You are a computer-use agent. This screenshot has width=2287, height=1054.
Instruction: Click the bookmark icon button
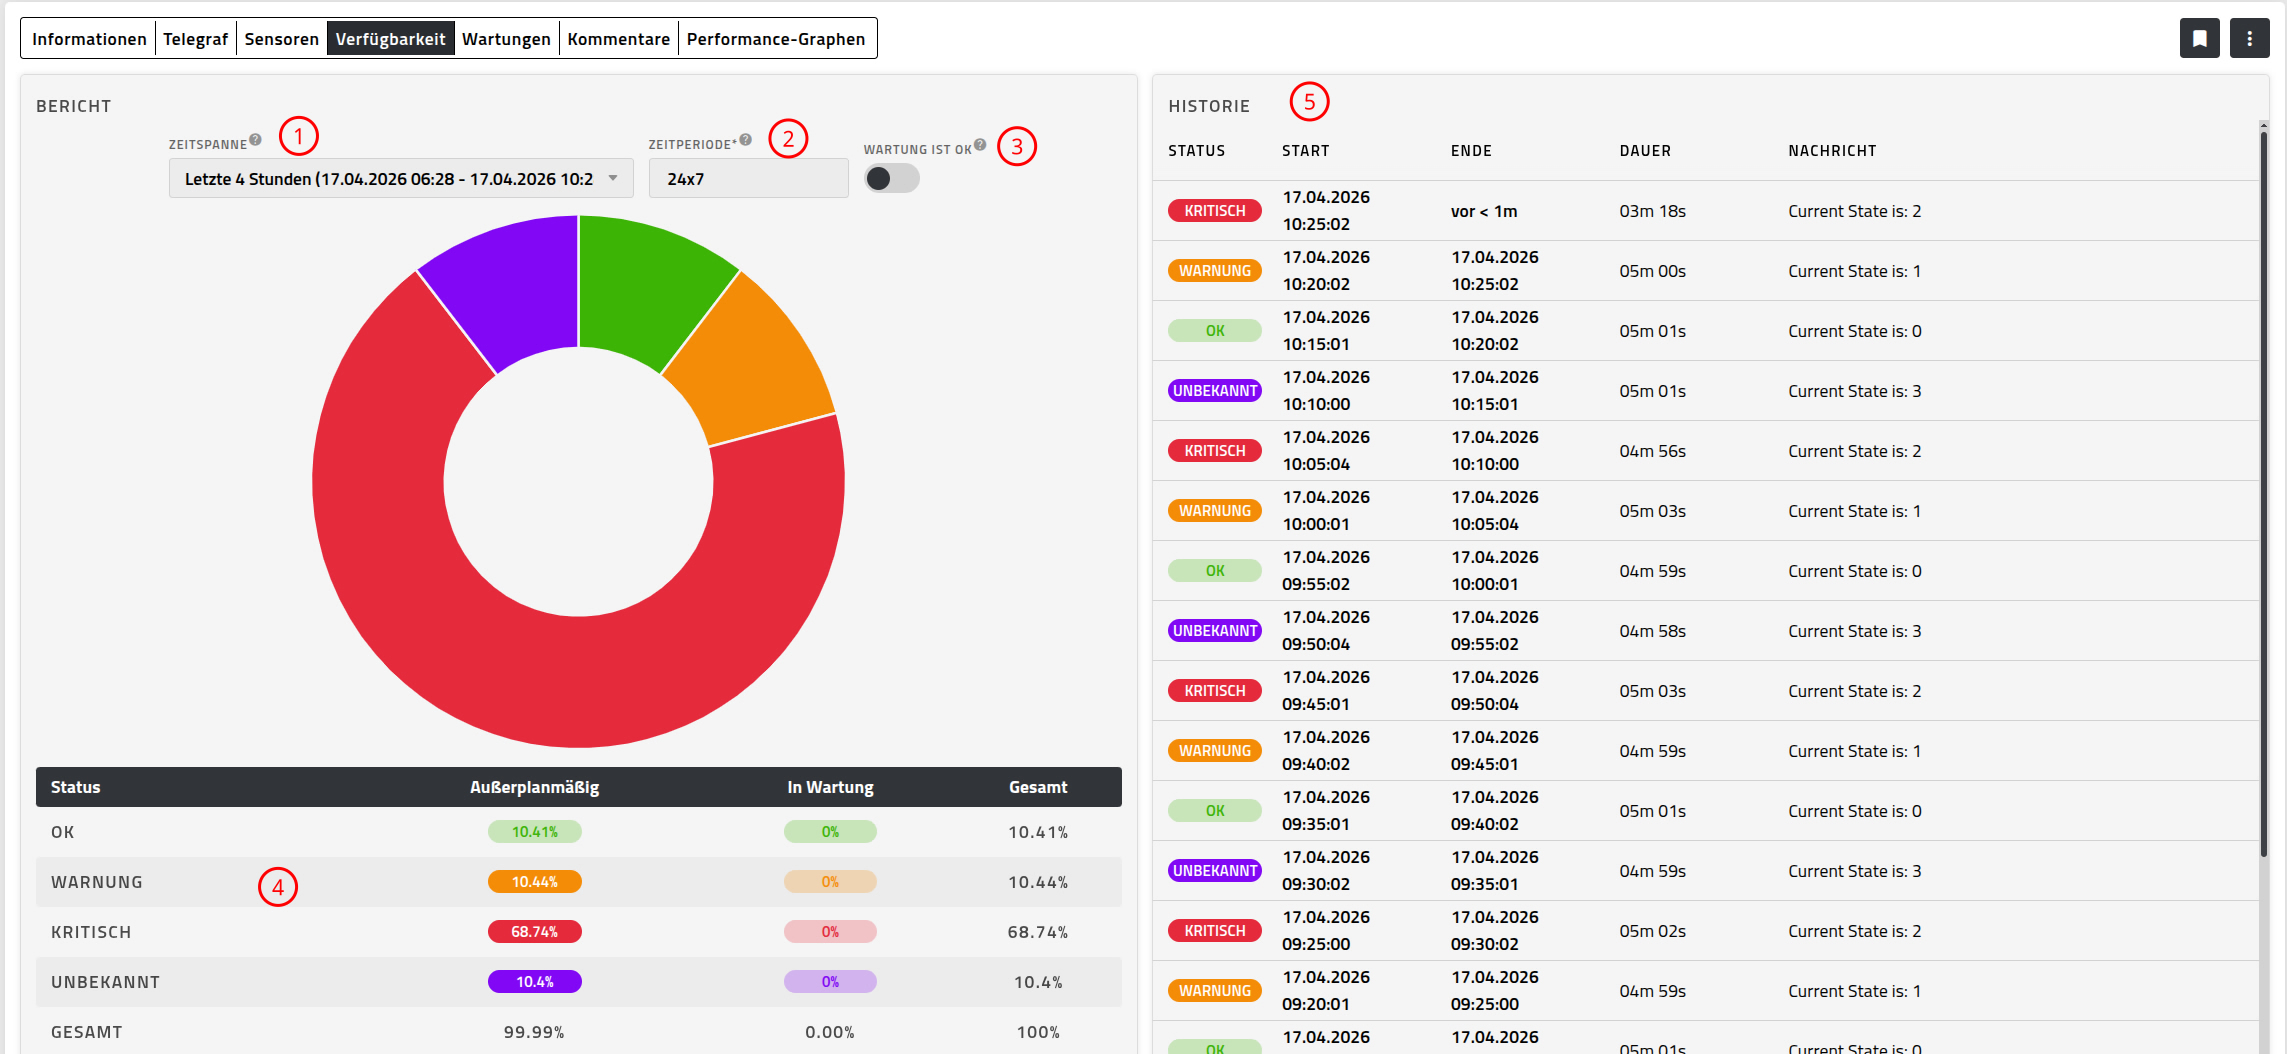pyautogui.click(x=2199, y=39)
